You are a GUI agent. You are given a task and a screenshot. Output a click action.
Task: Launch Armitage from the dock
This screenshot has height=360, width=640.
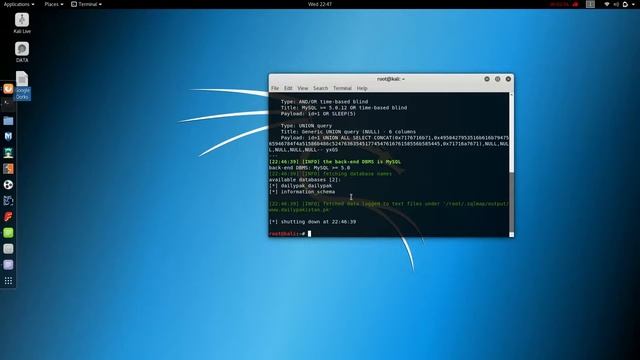coord(8,153)
